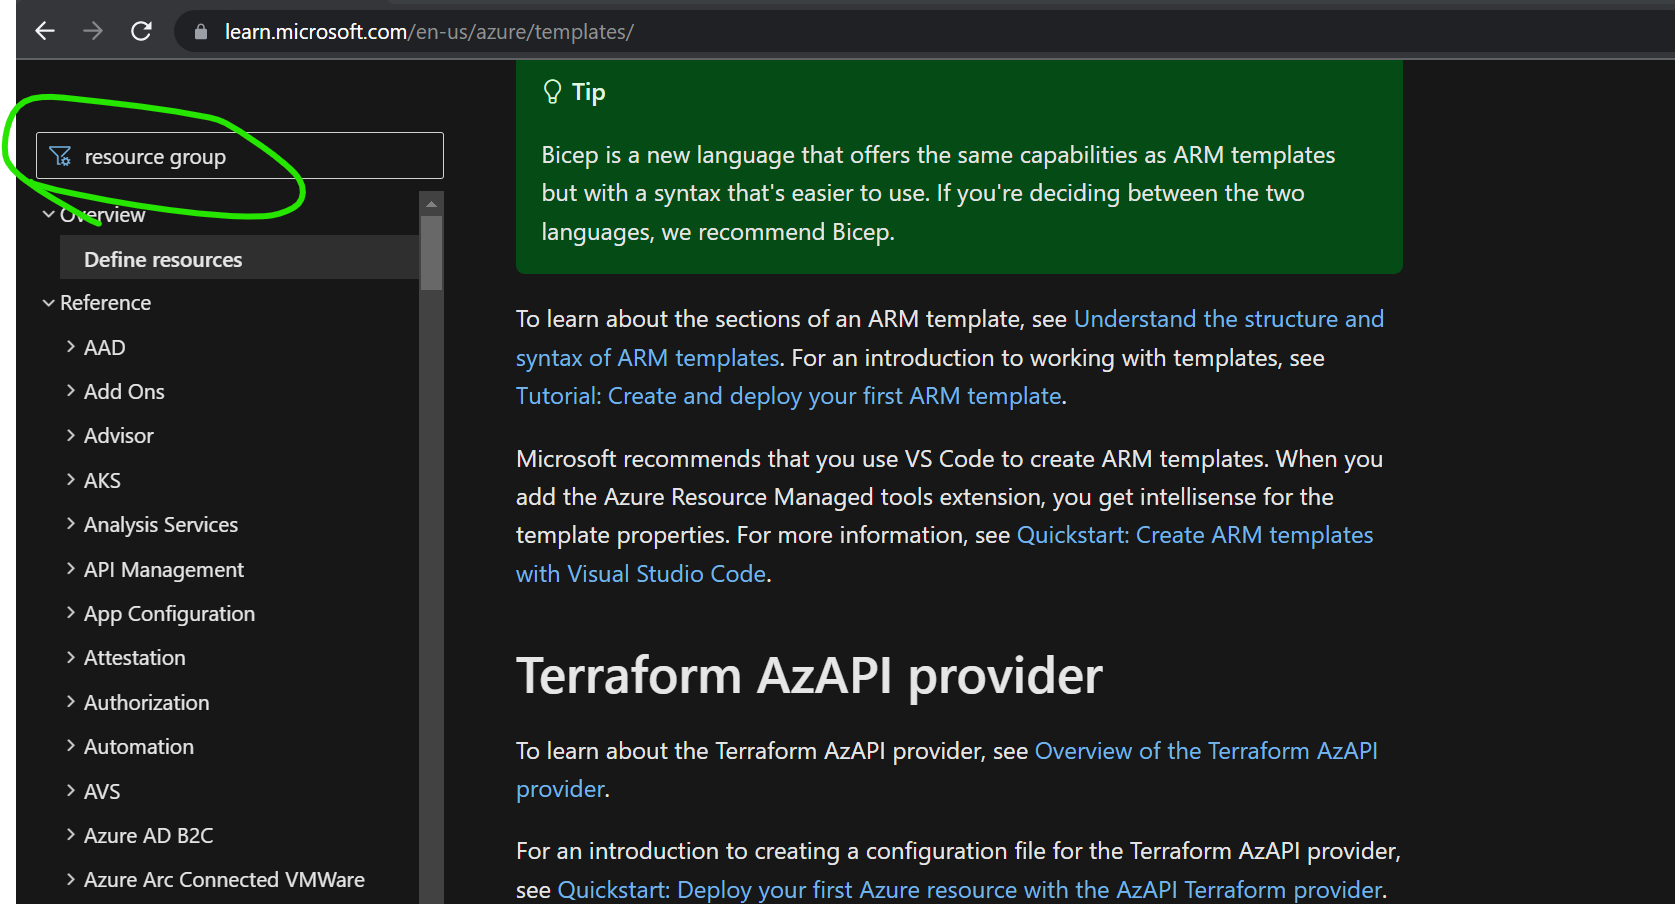The image size is (1675, 904).
Task: Open 'Understand the structure and syntax' link
Action: pyautogui.click(x=950, y=338)
